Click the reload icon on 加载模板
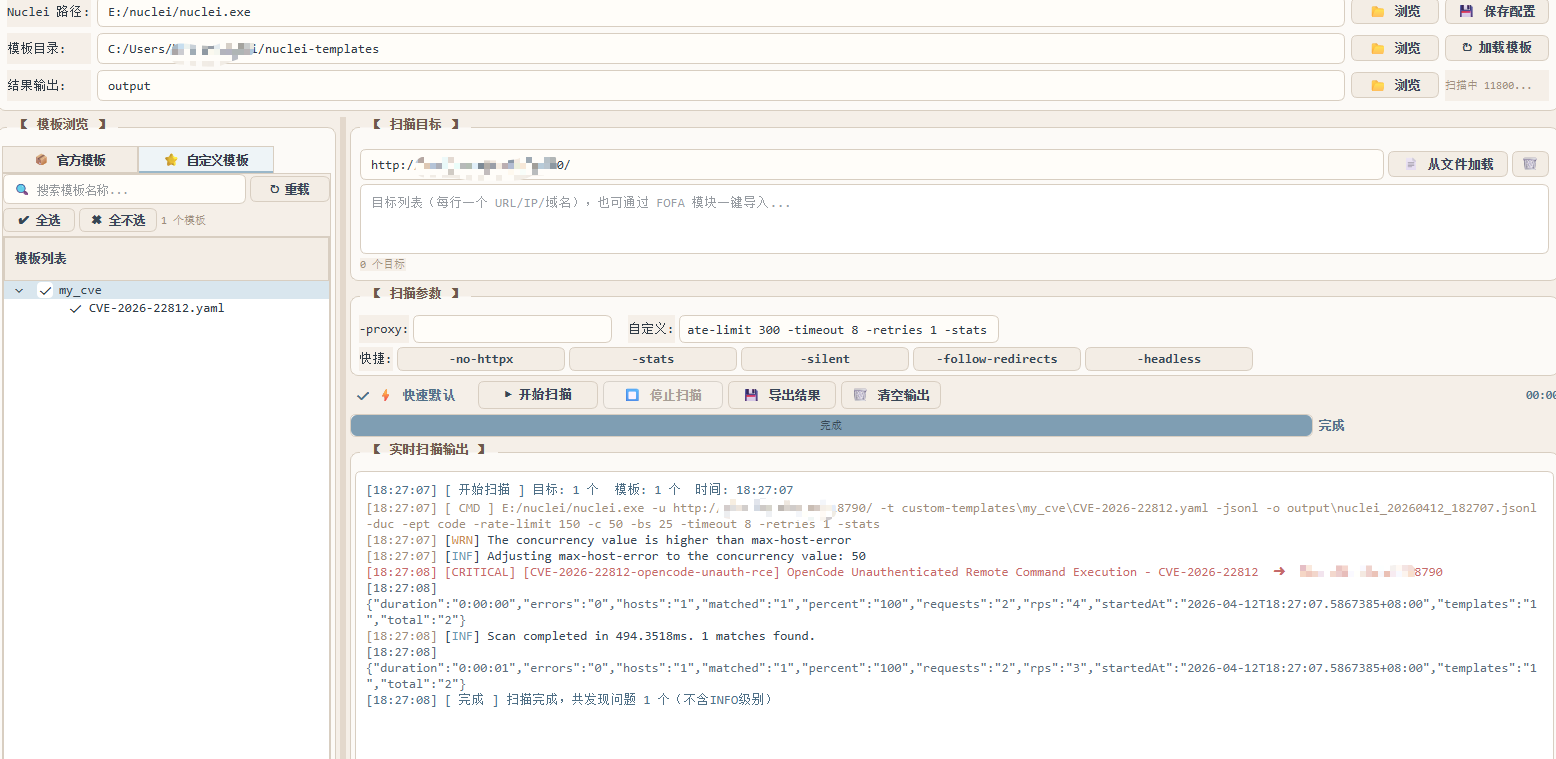Viewport: 1556px width, 759px height. pyautogui.click(x=1466, y=48)
